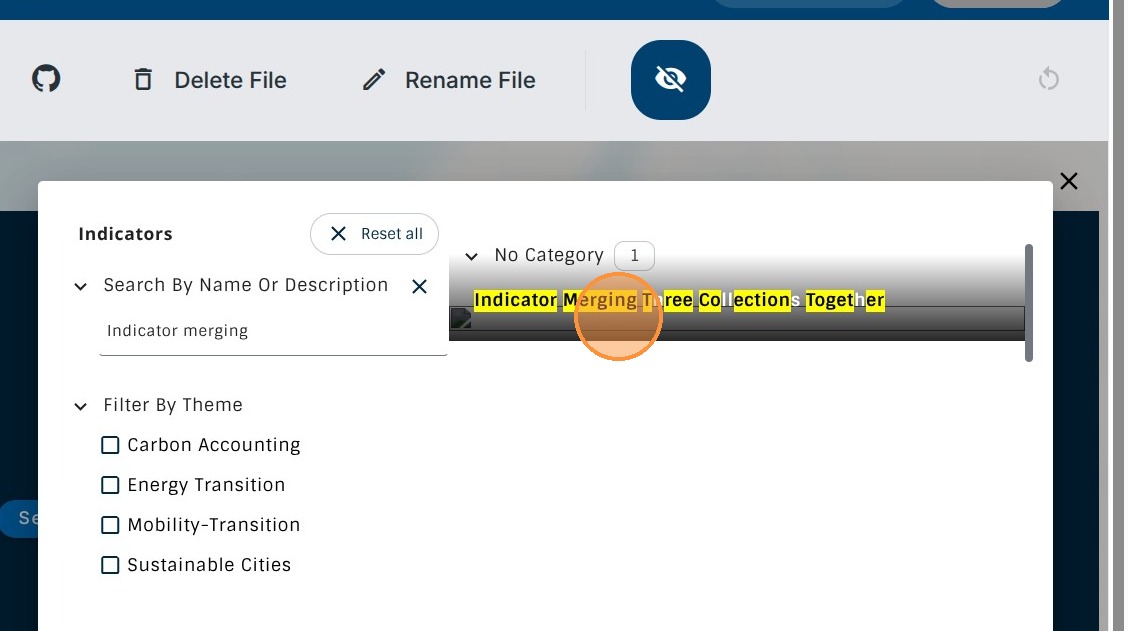Check the Energy Transition theme filter

(x=110, y=485)
